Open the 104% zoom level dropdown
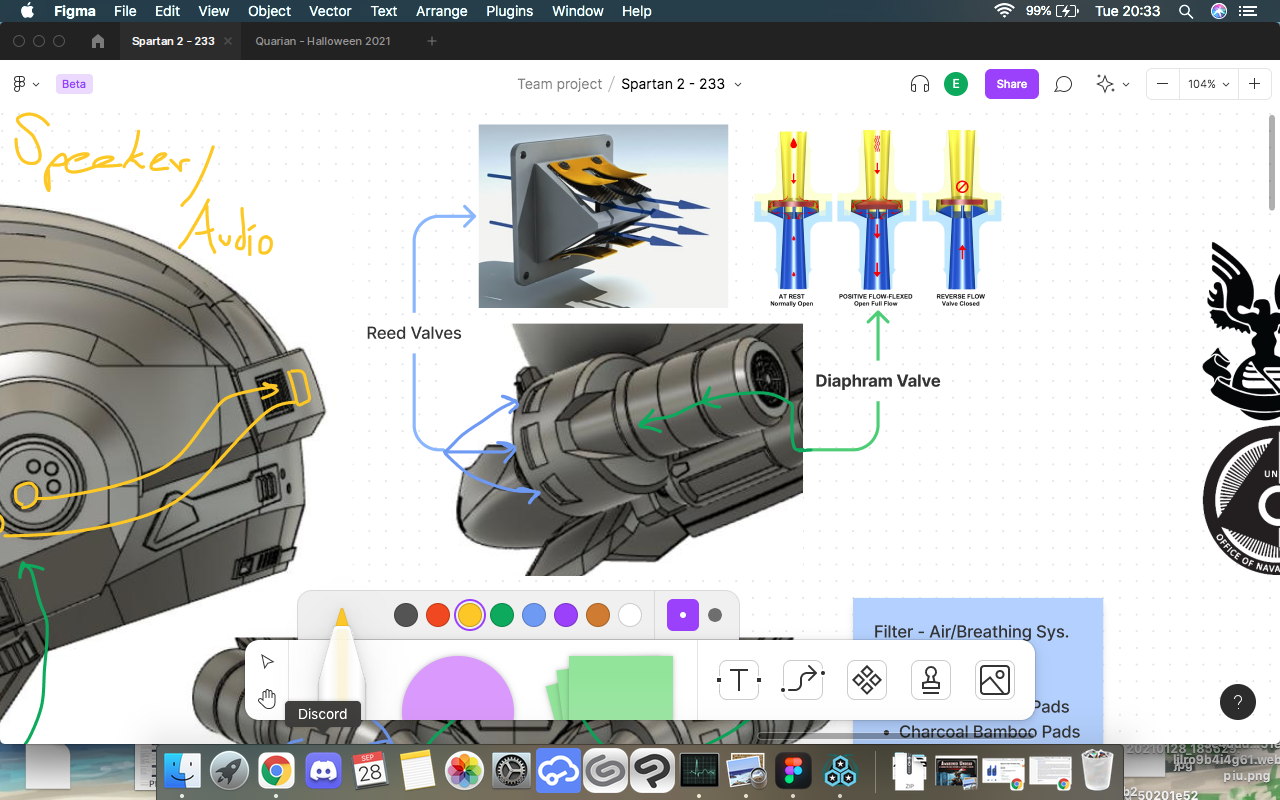Image resolution: width=1280 pixels, height=800 pixels. (1208, 84)
